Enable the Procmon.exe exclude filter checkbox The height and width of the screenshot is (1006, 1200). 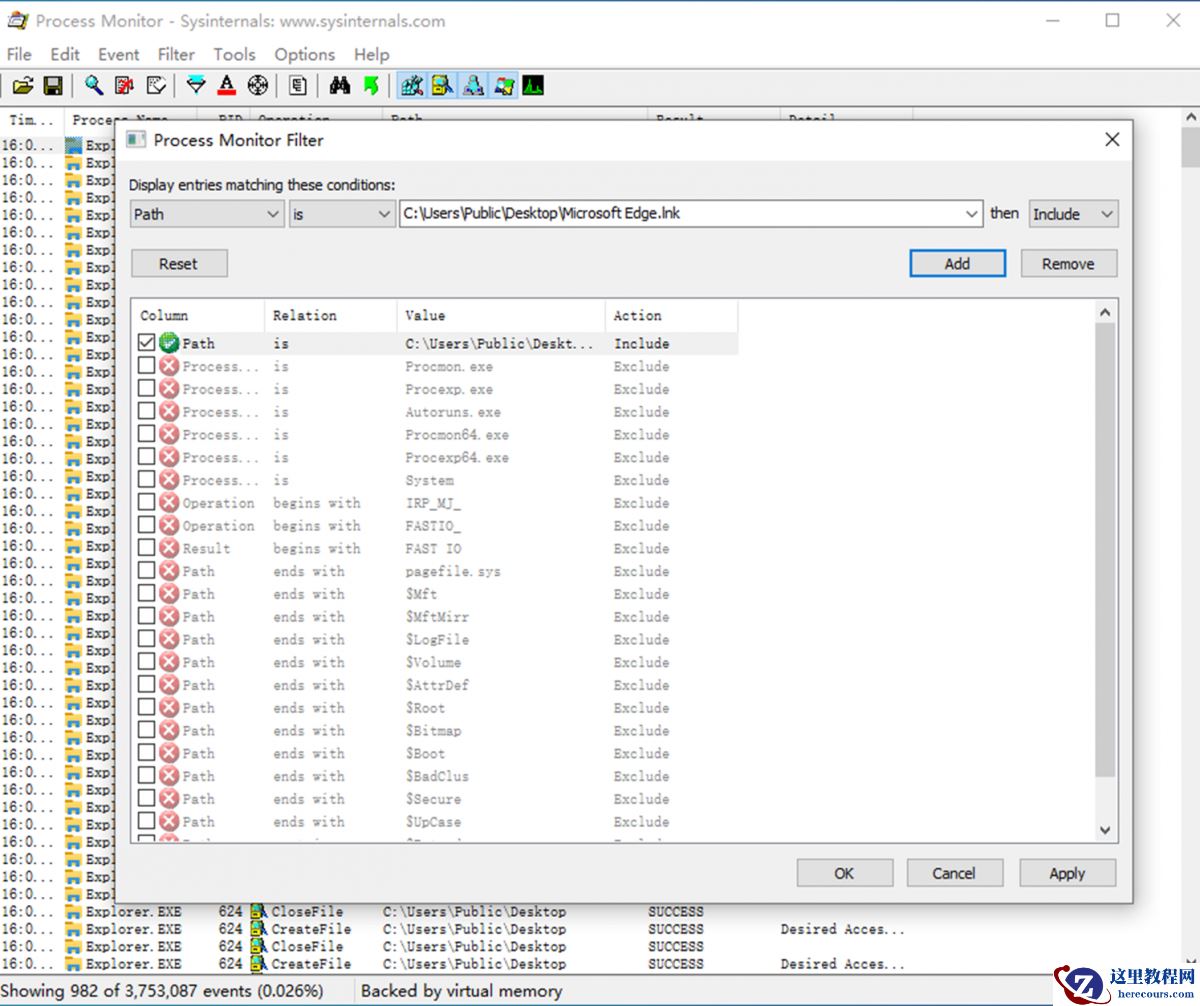coord(147,366)
